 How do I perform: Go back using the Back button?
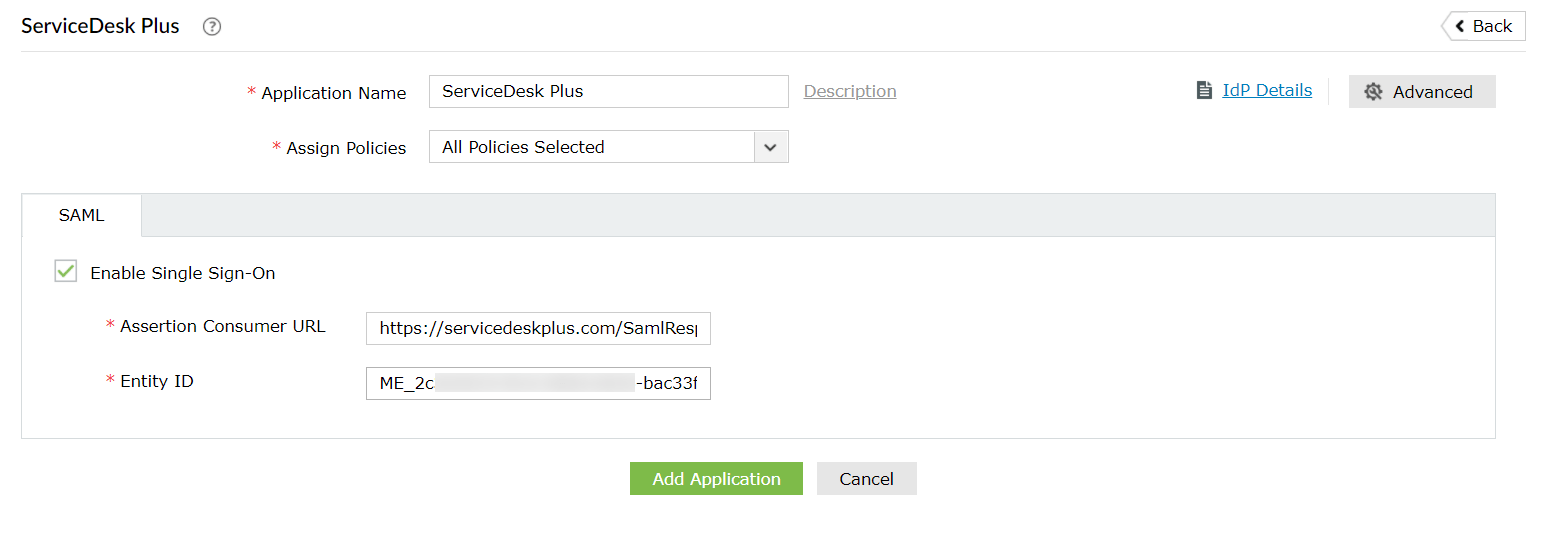(1485, 26)
